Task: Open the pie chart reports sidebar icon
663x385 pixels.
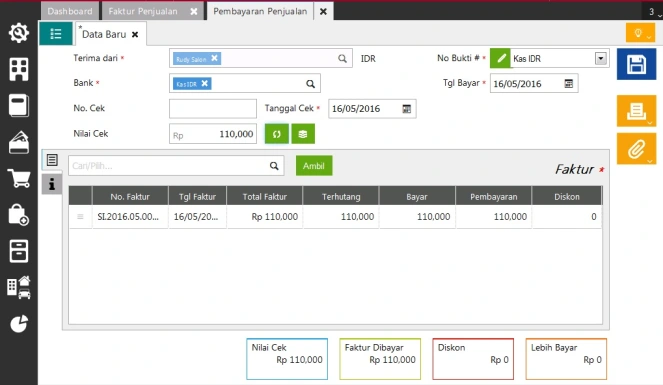Action: [x=19, y=324]
